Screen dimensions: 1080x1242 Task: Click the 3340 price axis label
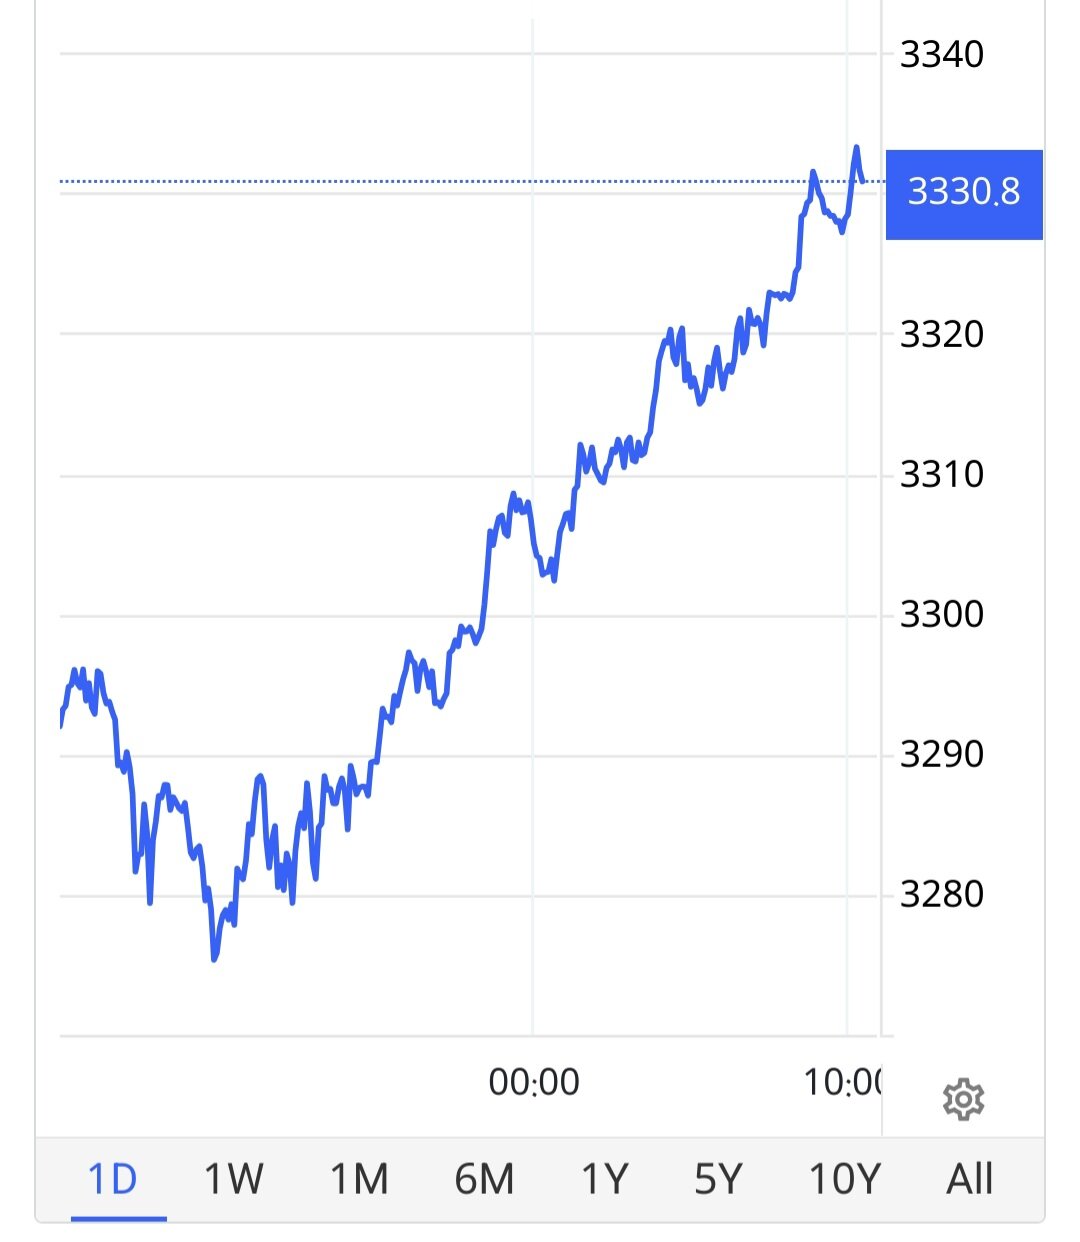tap(942, 54)
